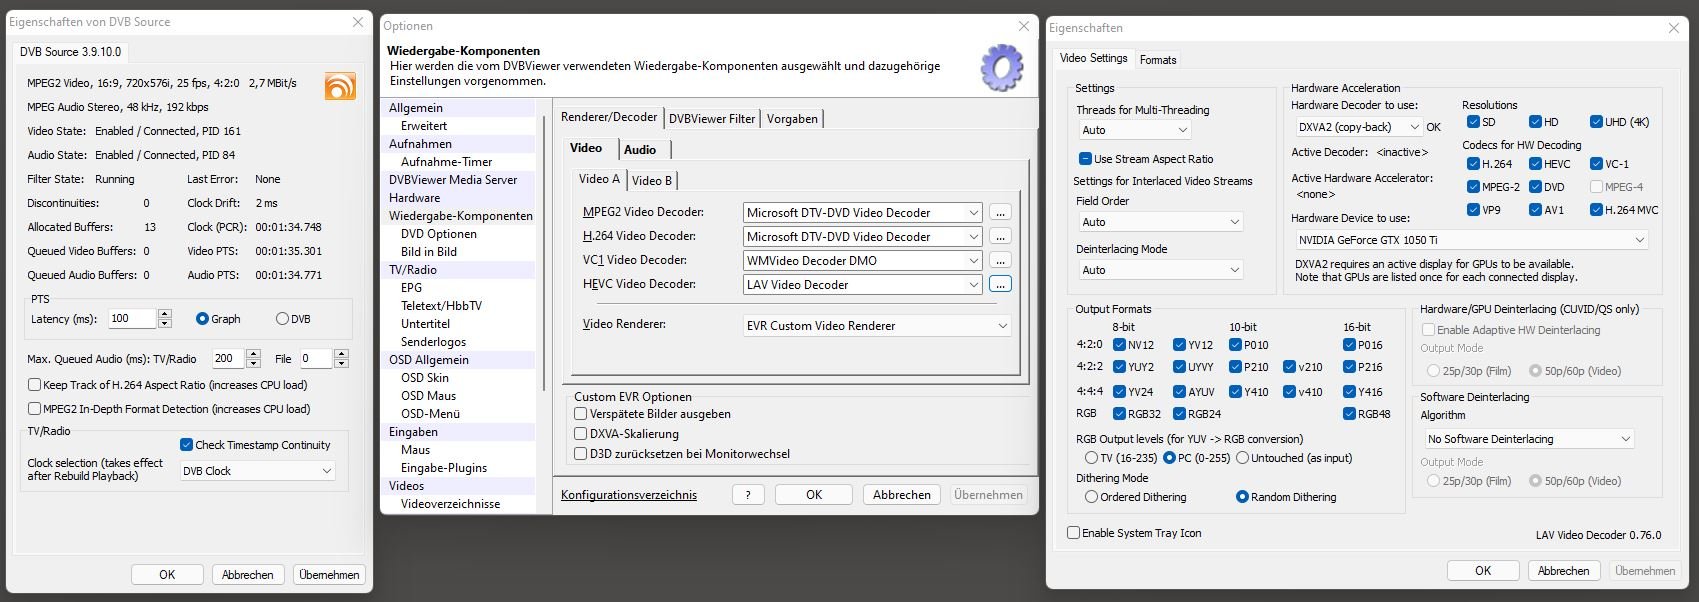Increase the Latency value with spinner arrow

tap(165, 314)
